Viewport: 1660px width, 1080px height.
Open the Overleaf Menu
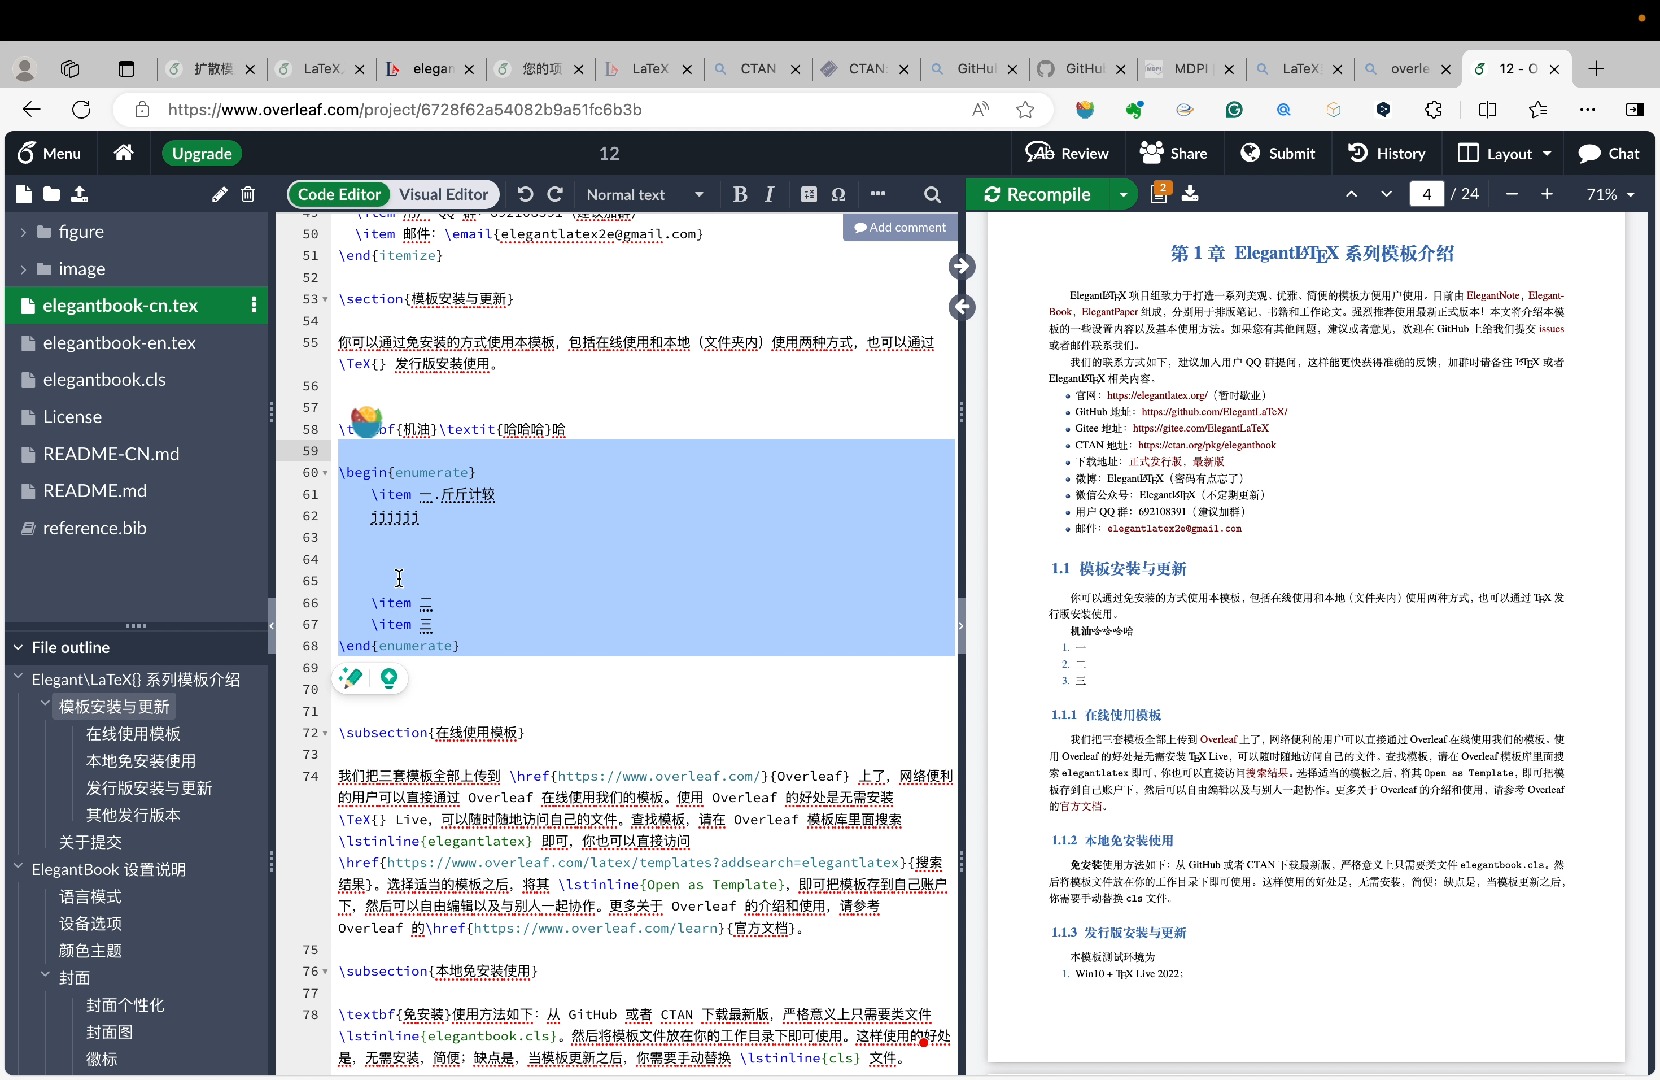(x=49, y=153)
